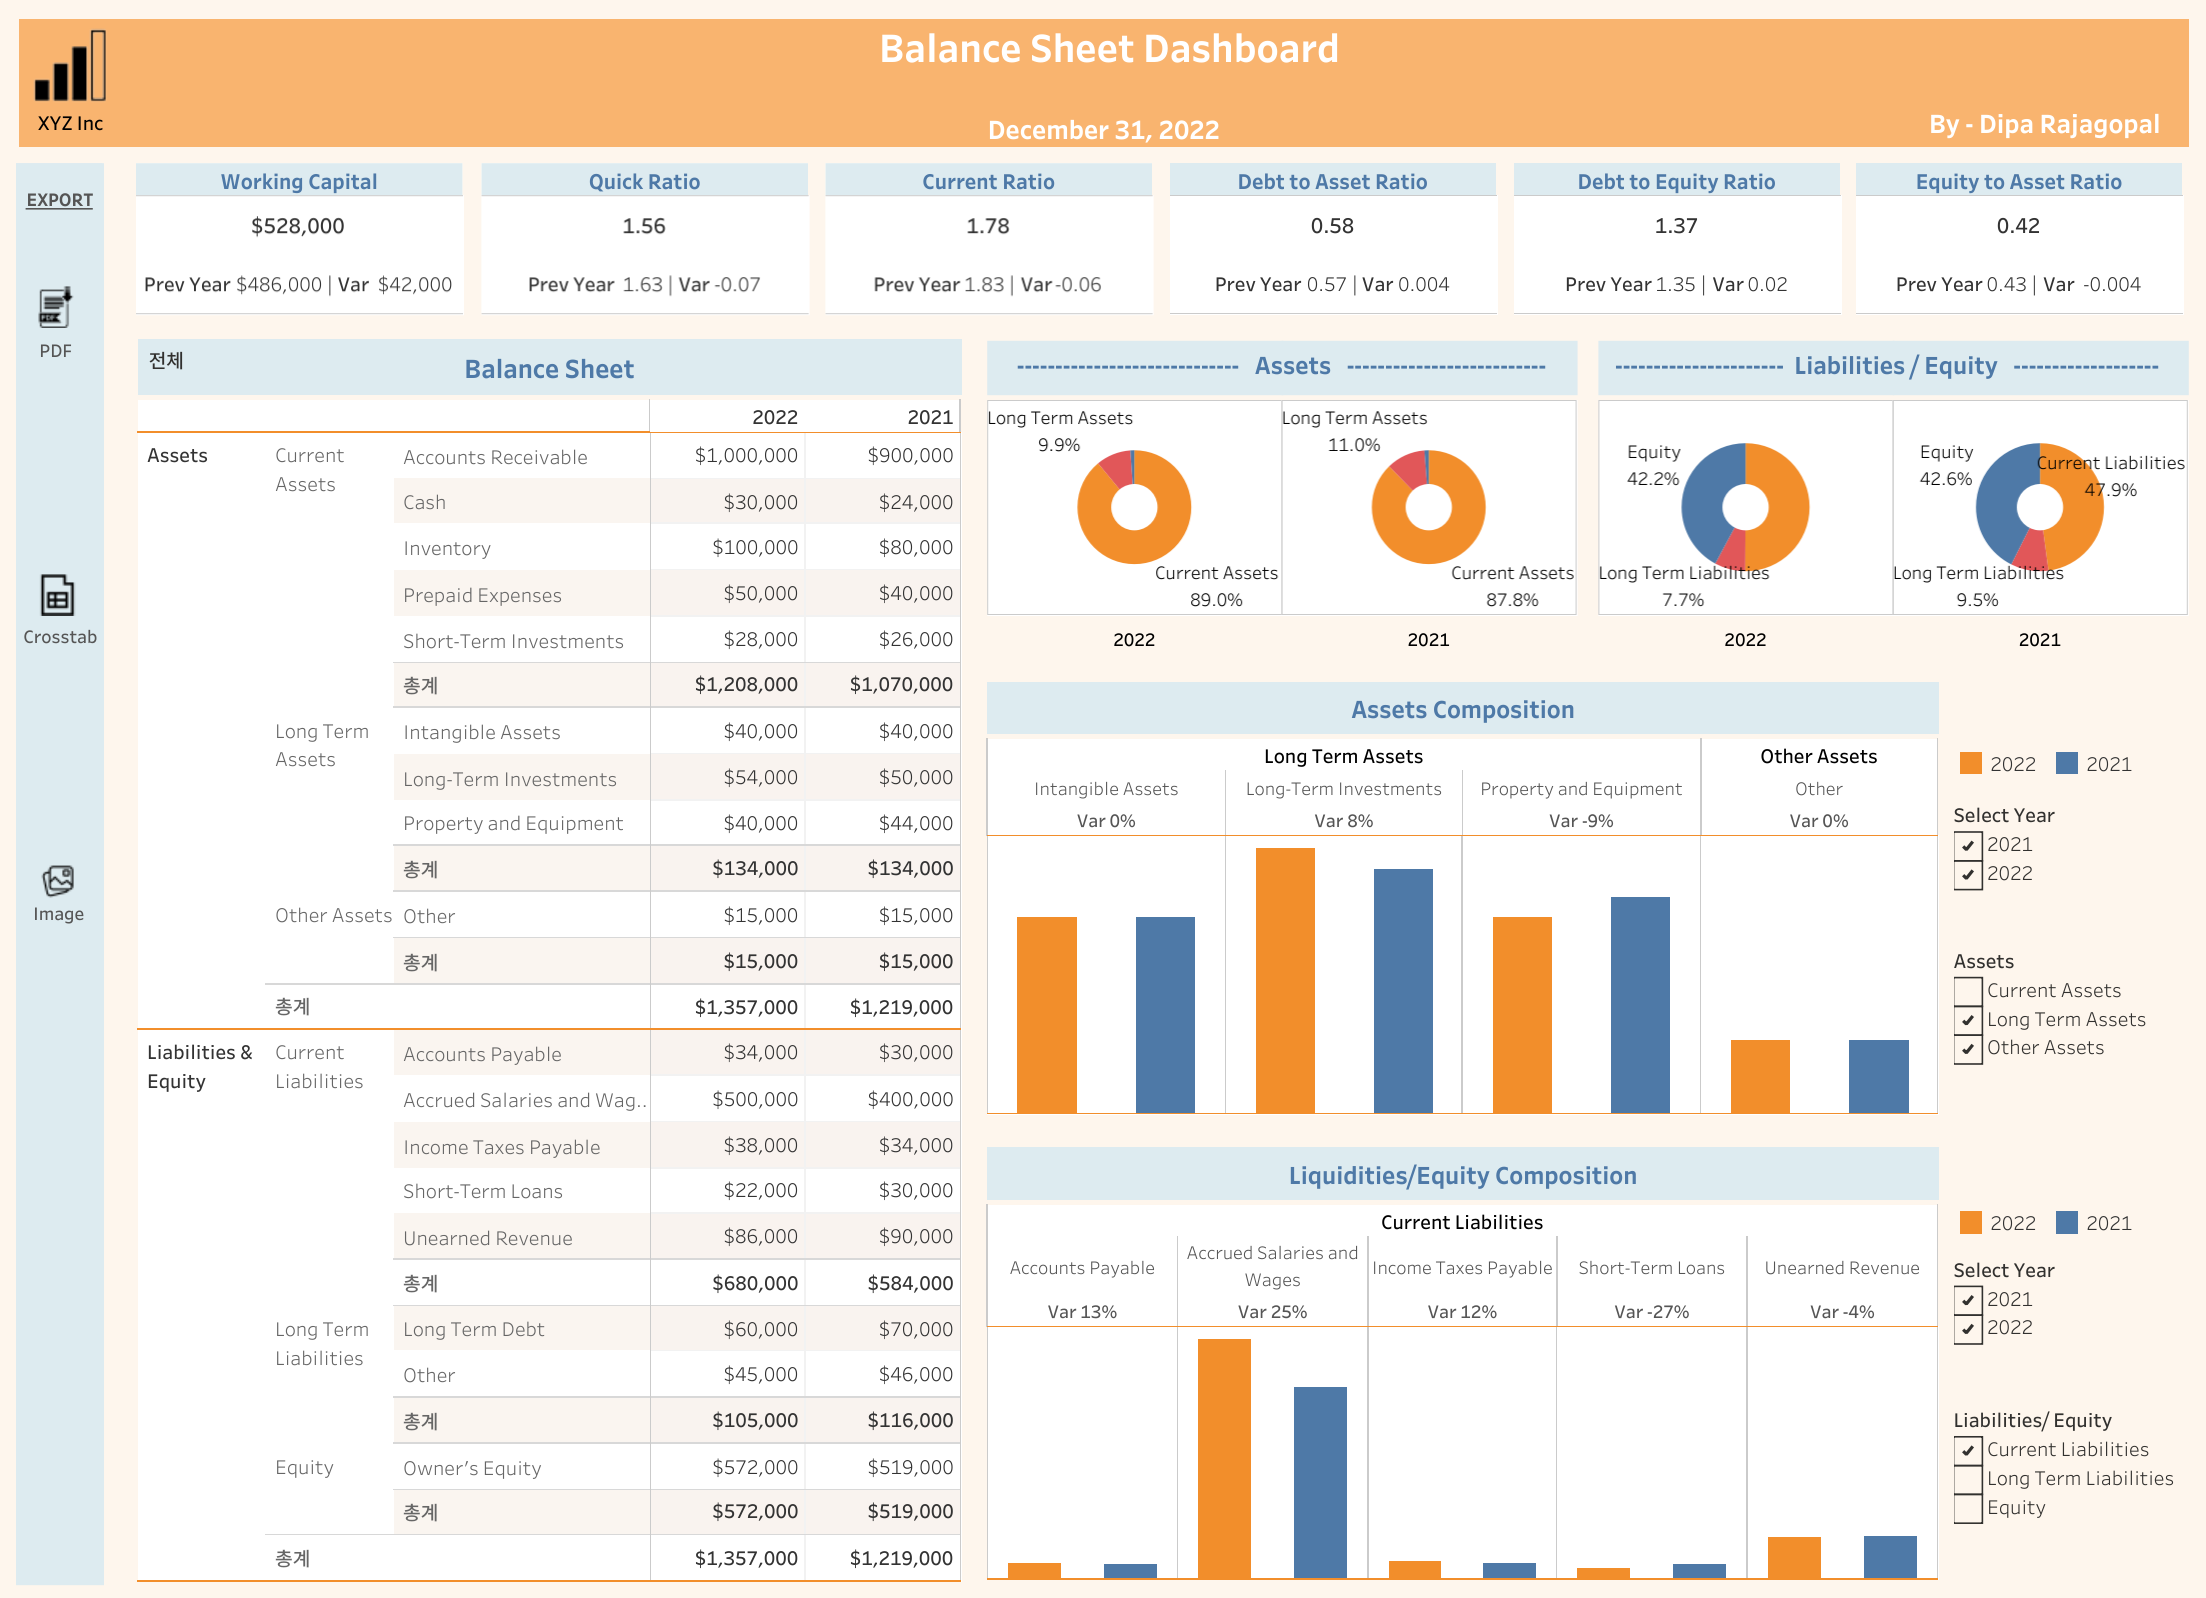Screen dimensions: 2206x1598
Task: Click the 2022 Accrued Salaries orange bar
Action: tap(1224, 1458)
